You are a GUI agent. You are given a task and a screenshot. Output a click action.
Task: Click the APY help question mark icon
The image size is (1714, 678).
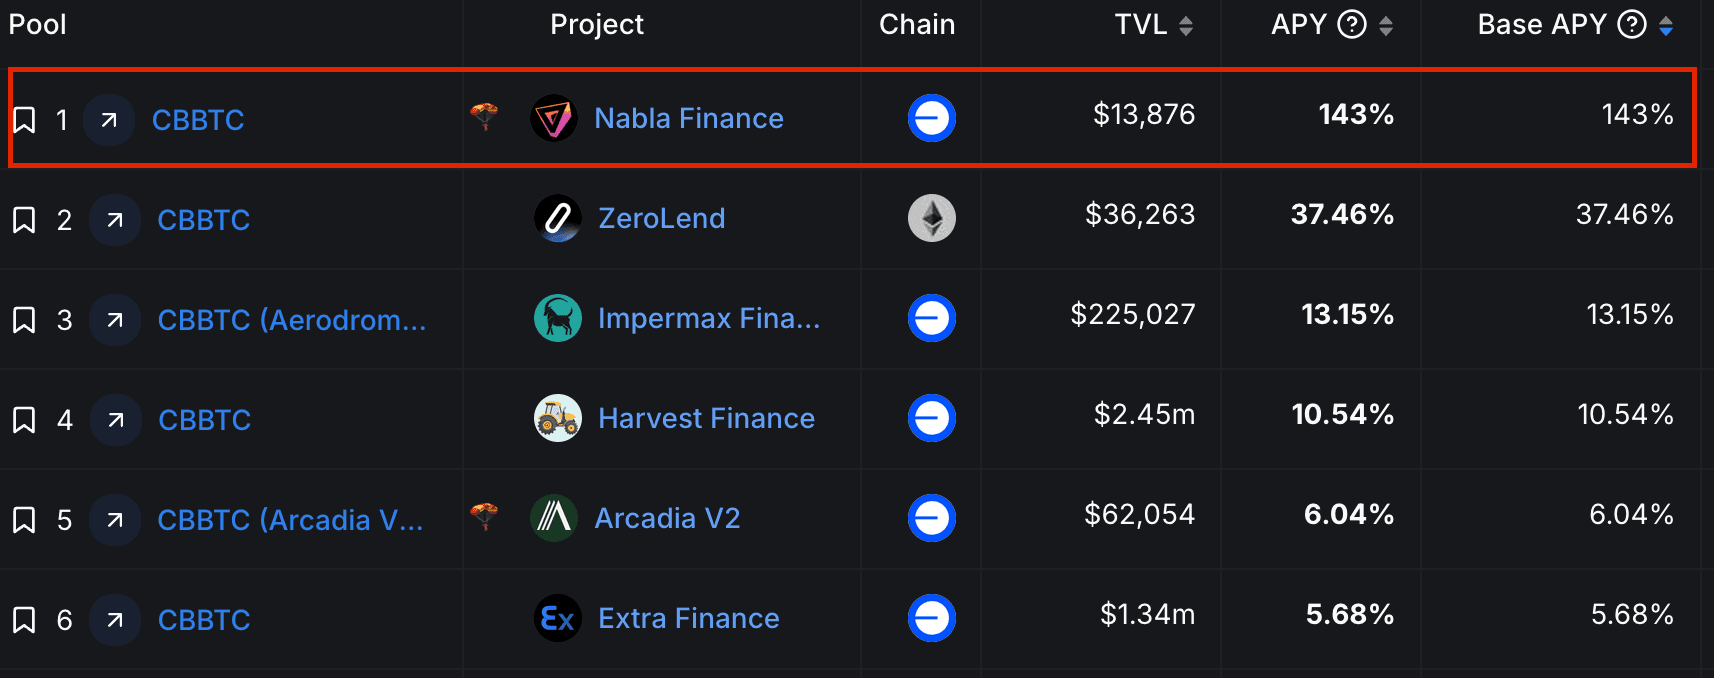[x=1352, y=25]
